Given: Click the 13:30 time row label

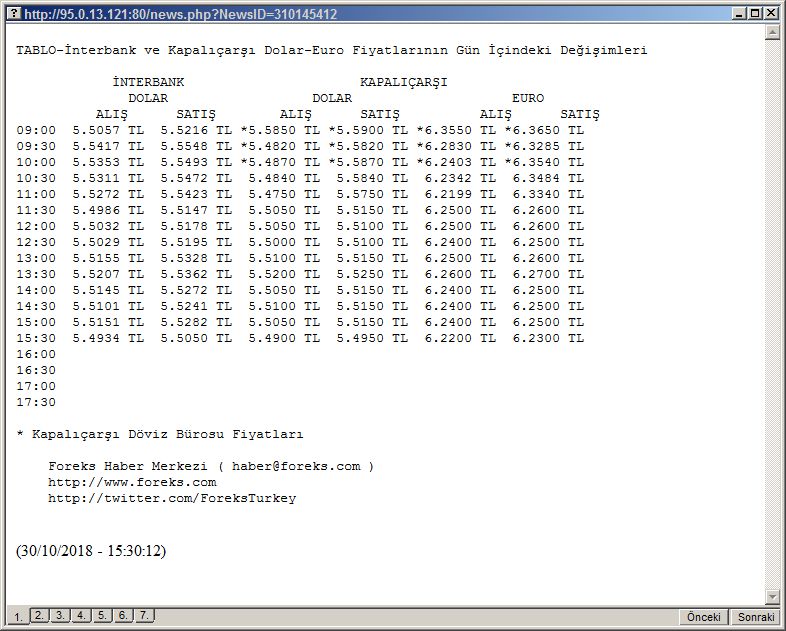Looking at the screenshot, I should coord(36,275).
